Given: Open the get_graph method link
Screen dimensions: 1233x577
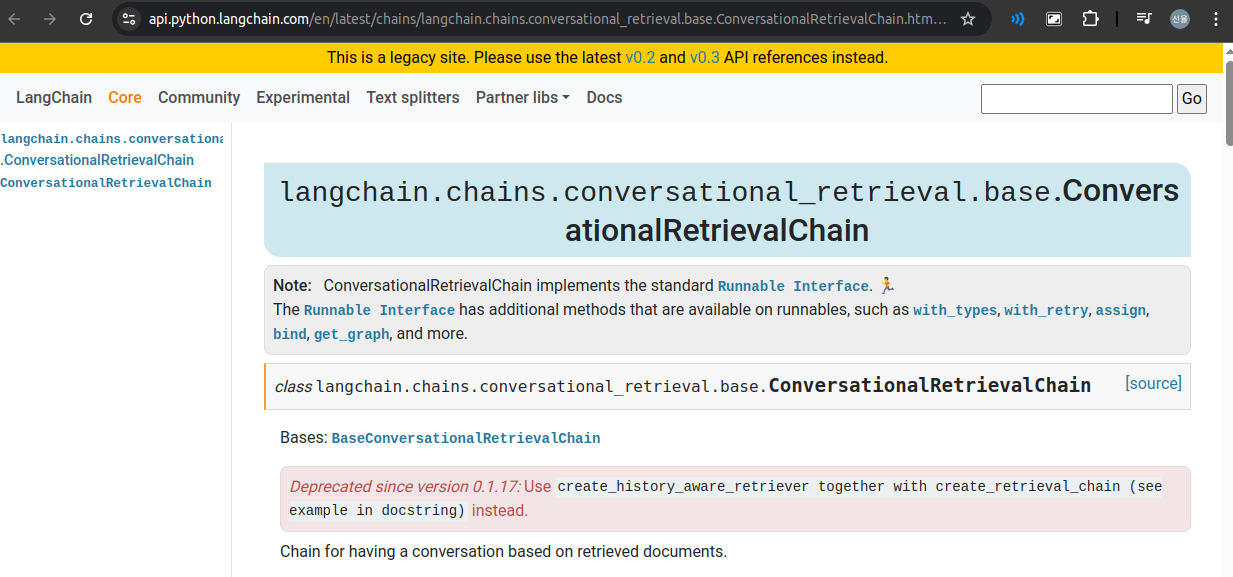Looking at the screenshot, I should (351, 334).
